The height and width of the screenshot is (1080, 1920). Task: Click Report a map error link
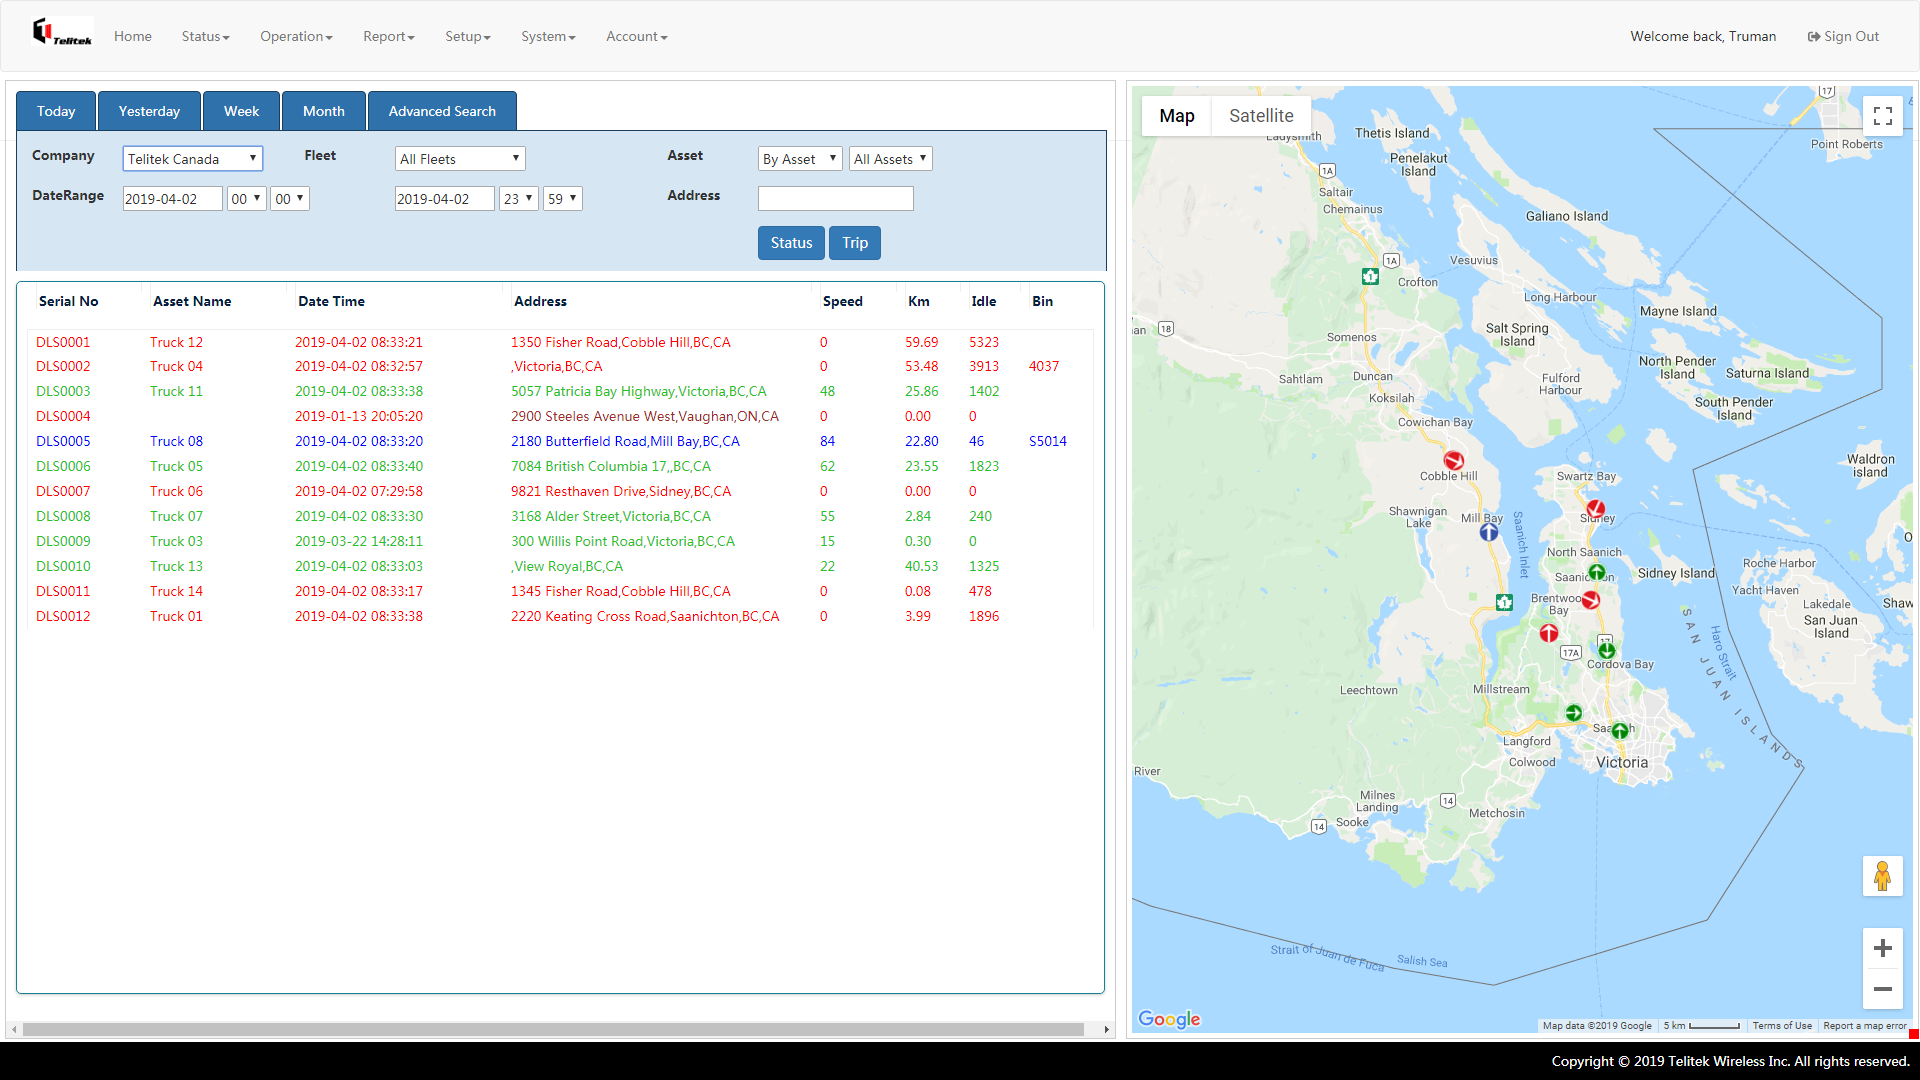[x=1865, y=1025]
